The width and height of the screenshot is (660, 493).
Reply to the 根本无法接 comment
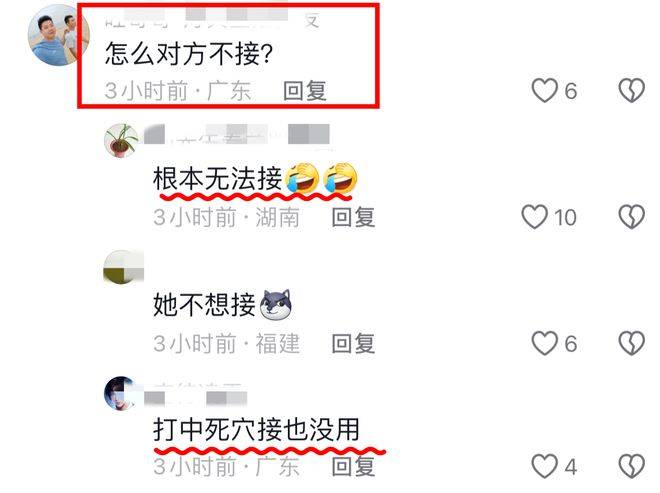point(353,217)
